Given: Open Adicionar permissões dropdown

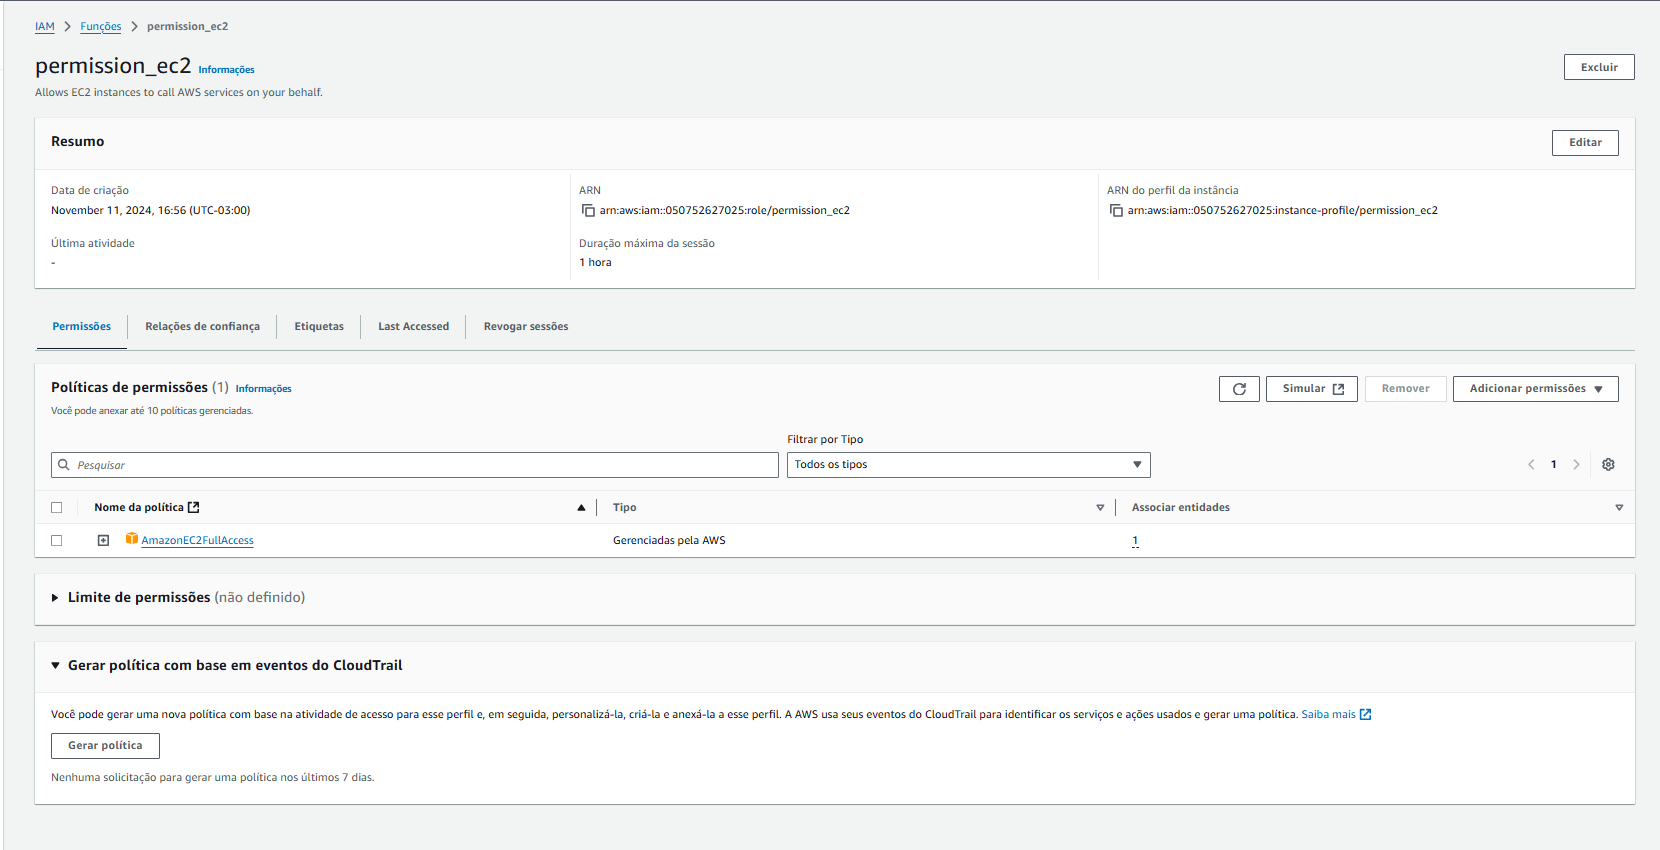Looking at the screenshot, I should (1535, 389).
